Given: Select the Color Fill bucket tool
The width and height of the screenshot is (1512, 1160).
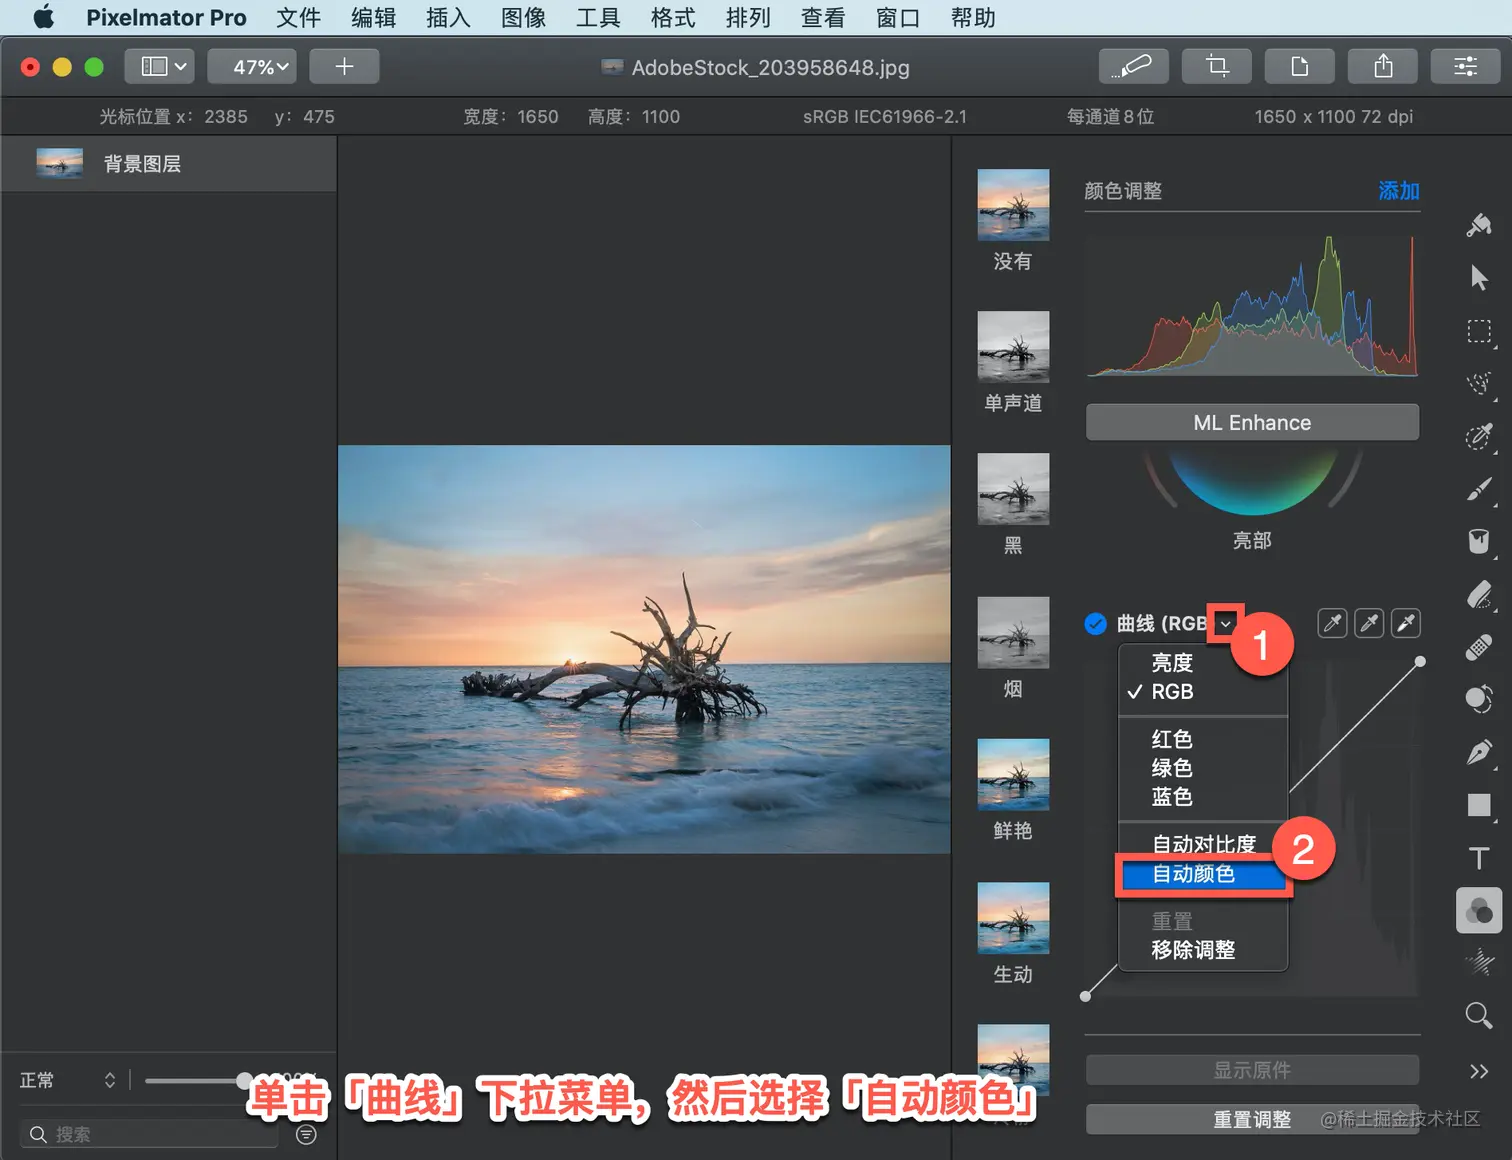Looking at the screenshot, I should (x=1479, y=541).
